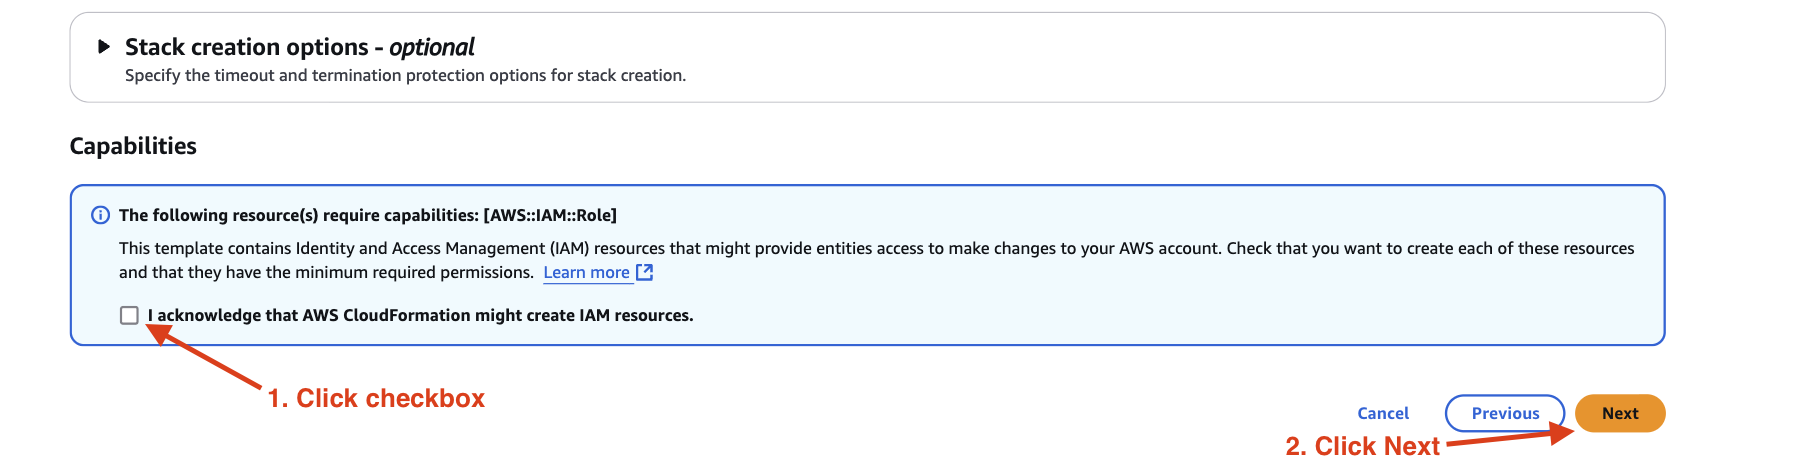Click the Capabilities section heading

pos(133,146)
